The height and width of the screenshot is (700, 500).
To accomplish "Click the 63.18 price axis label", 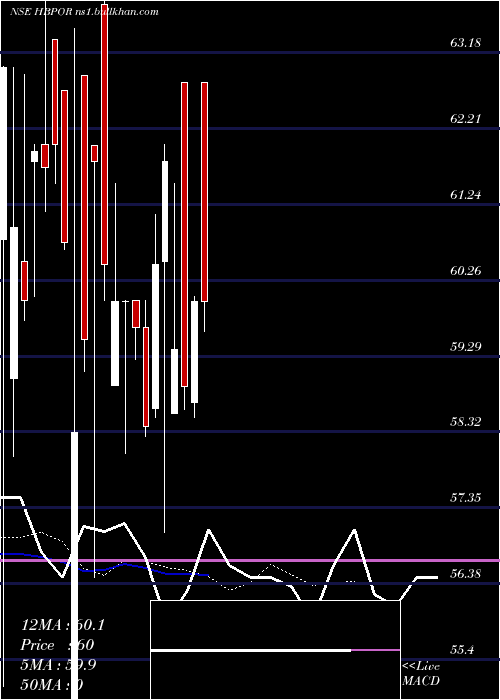I will [466, 43].
